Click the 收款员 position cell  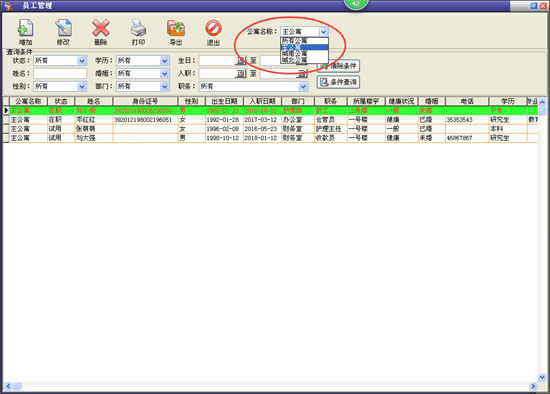(331, 138)
